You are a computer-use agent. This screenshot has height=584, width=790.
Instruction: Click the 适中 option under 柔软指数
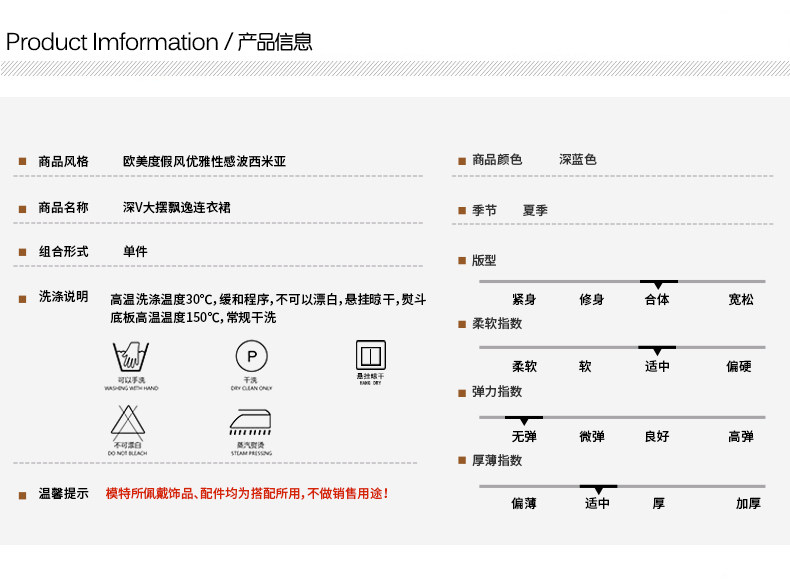657,366
